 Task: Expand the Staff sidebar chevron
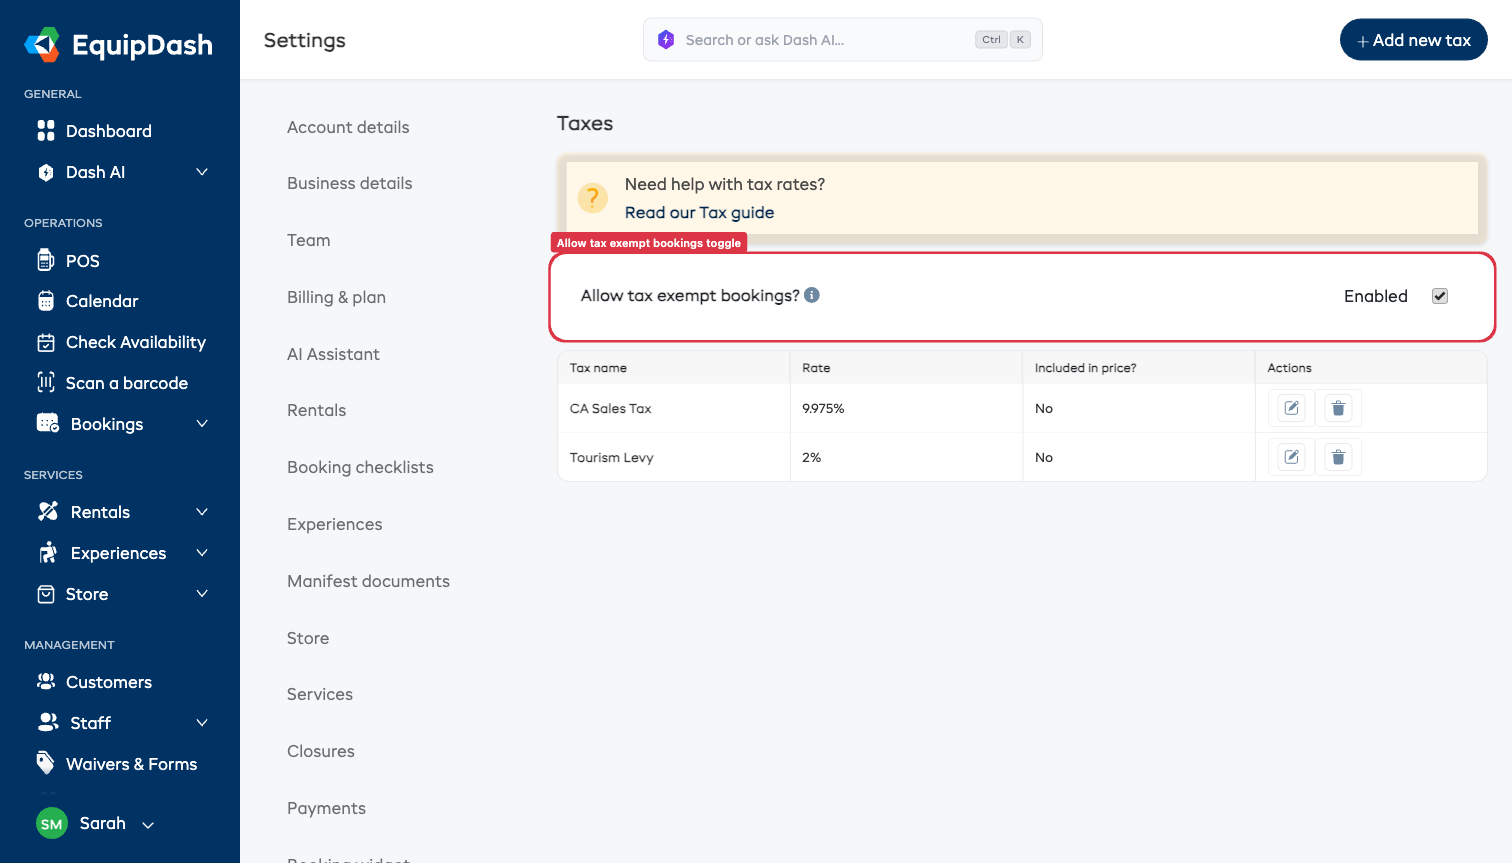coord(202,723)
